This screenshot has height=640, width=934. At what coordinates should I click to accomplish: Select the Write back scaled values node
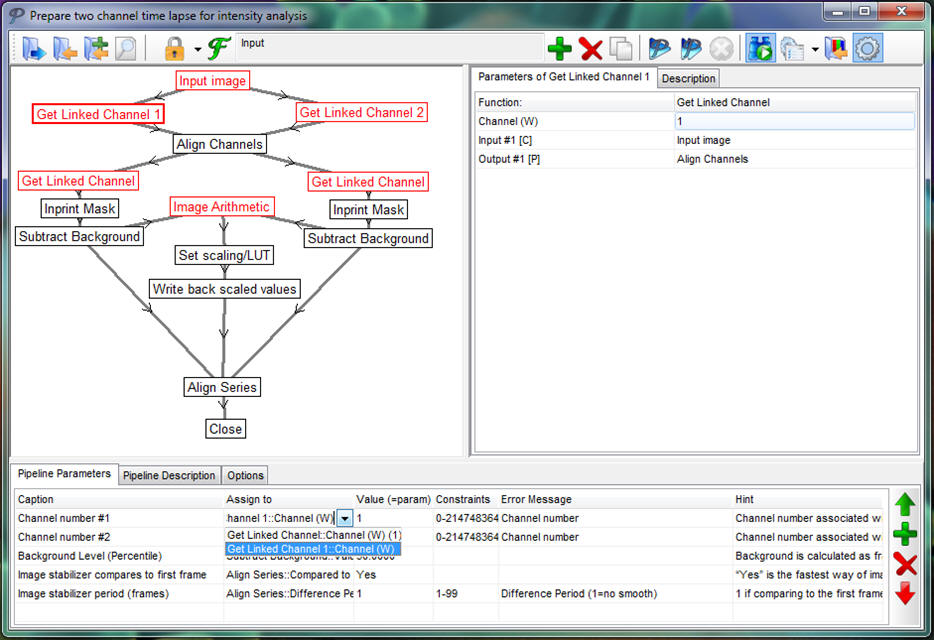tap(225, 289)
